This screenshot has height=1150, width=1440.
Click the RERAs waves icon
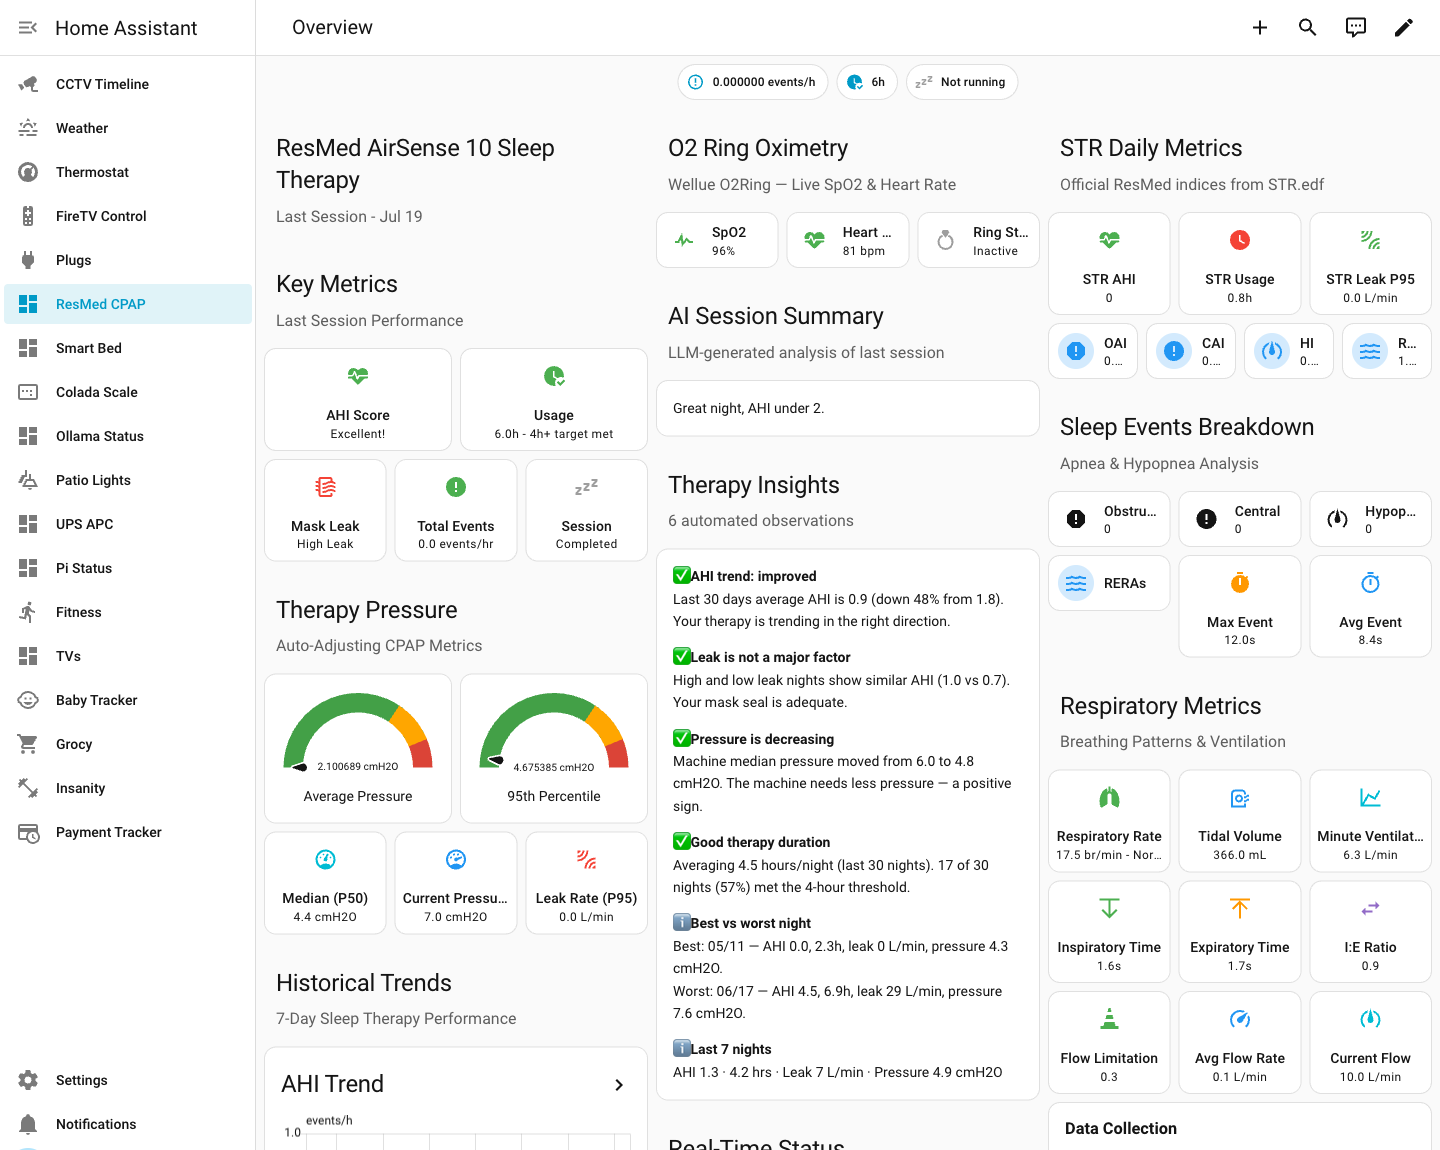pyautogui.click(x=1076, y=583)
